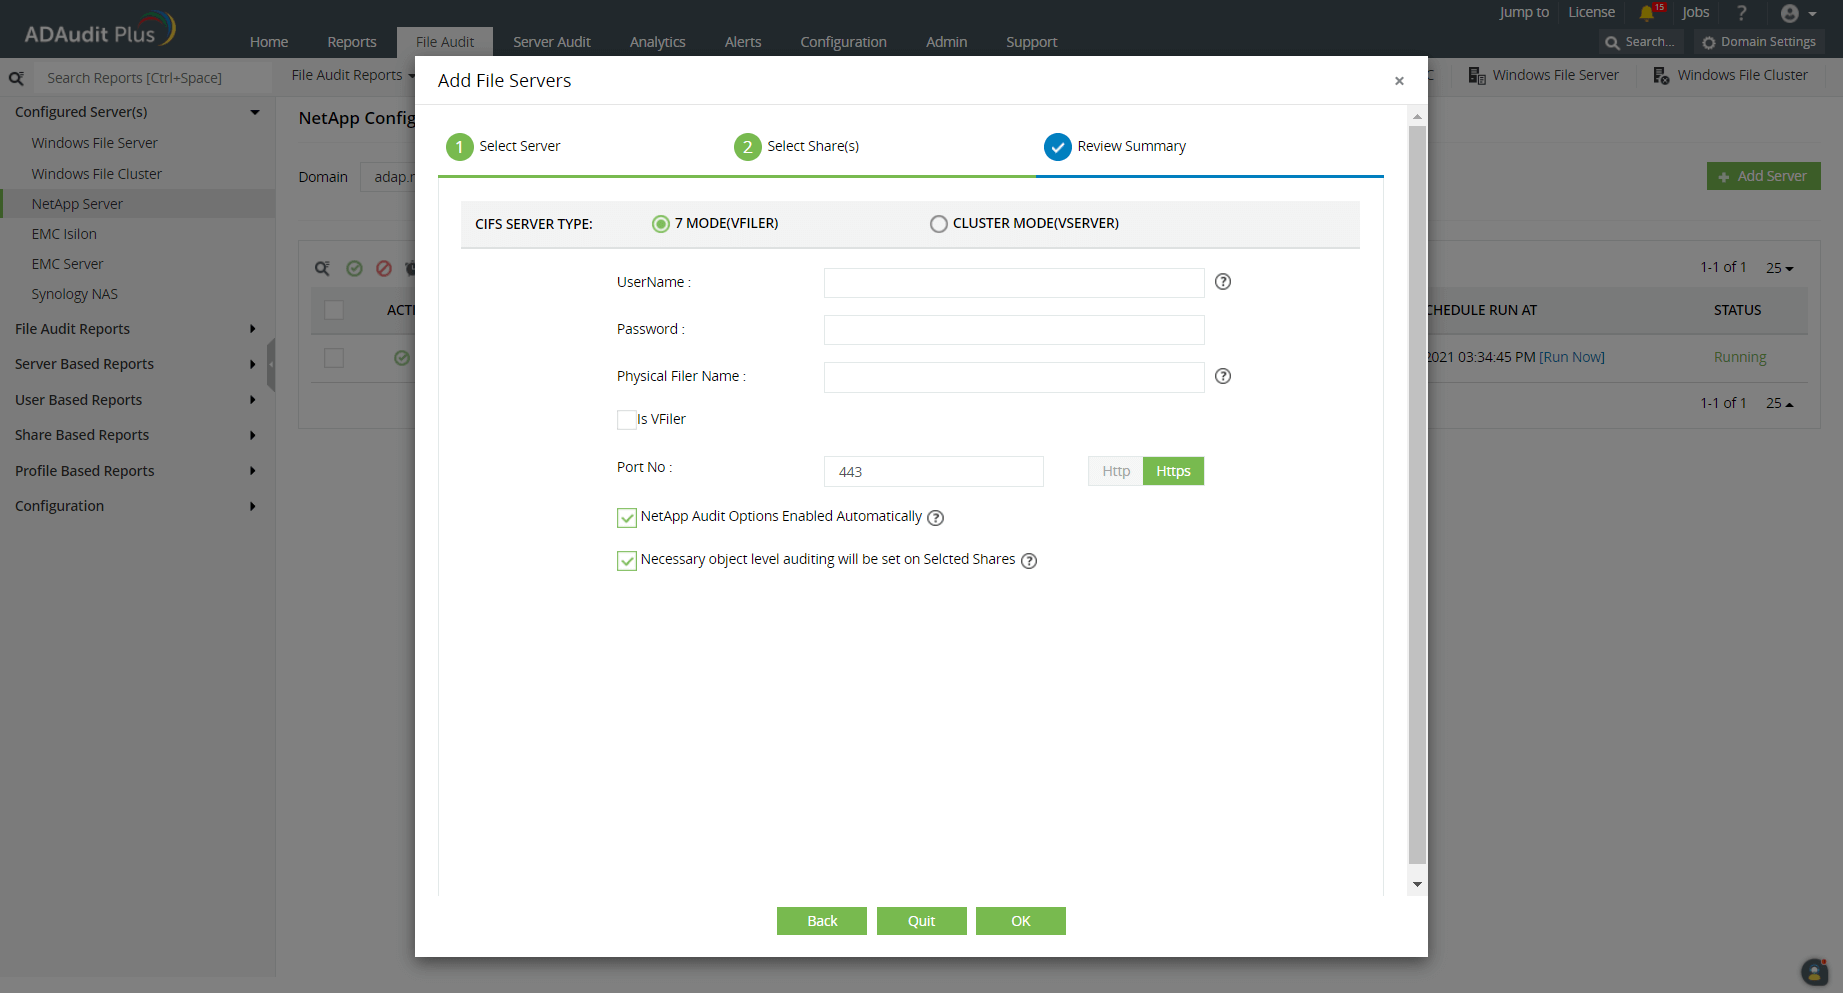Click help icon beside UserName field
Viewport: 1843px width, 993px height.
click(1222, 282)
